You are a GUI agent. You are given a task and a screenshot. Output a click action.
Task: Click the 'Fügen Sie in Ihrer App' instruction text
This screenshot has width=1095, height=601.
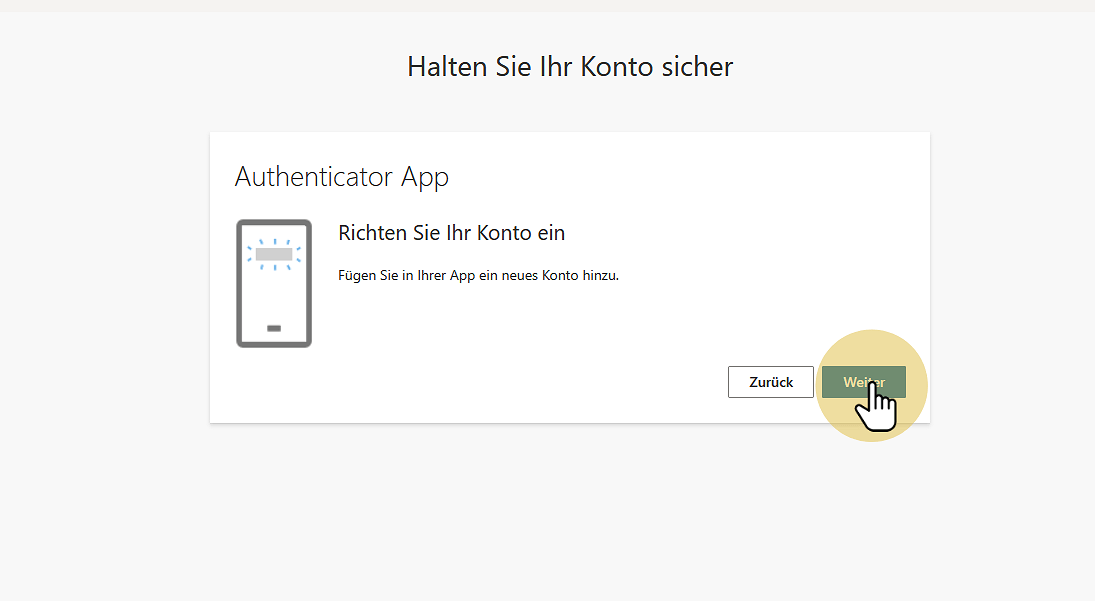coord(478,275)
